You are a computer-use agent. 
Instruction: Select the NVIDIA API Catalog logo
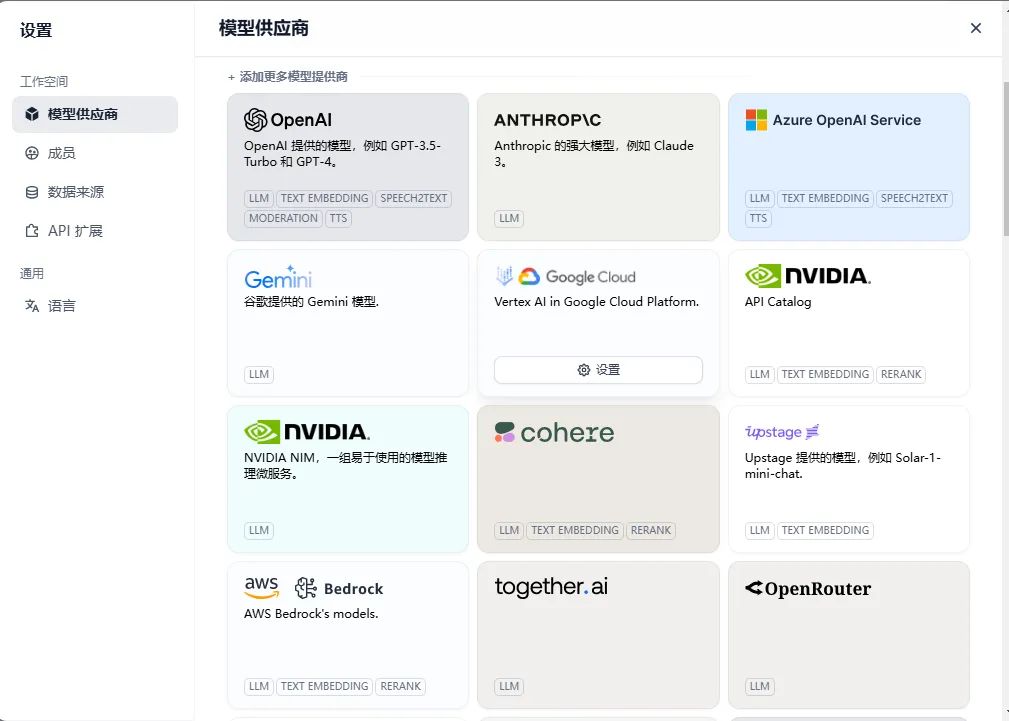(x=808, y=276)
